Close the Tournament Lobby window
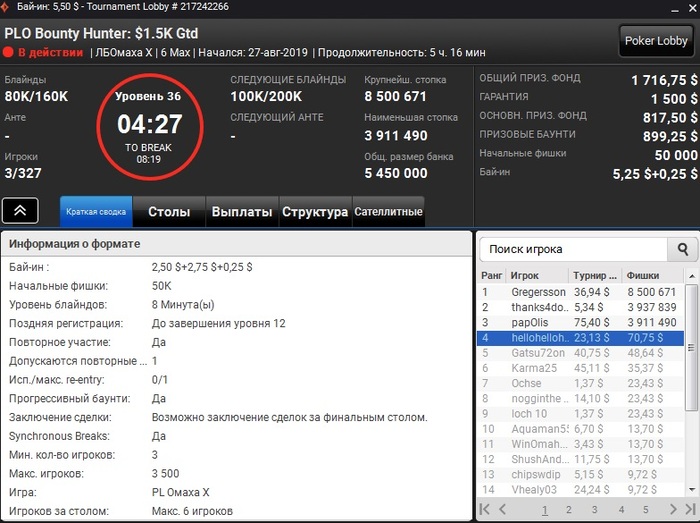This screenshot has width=700, height=523. pos(692,8)
